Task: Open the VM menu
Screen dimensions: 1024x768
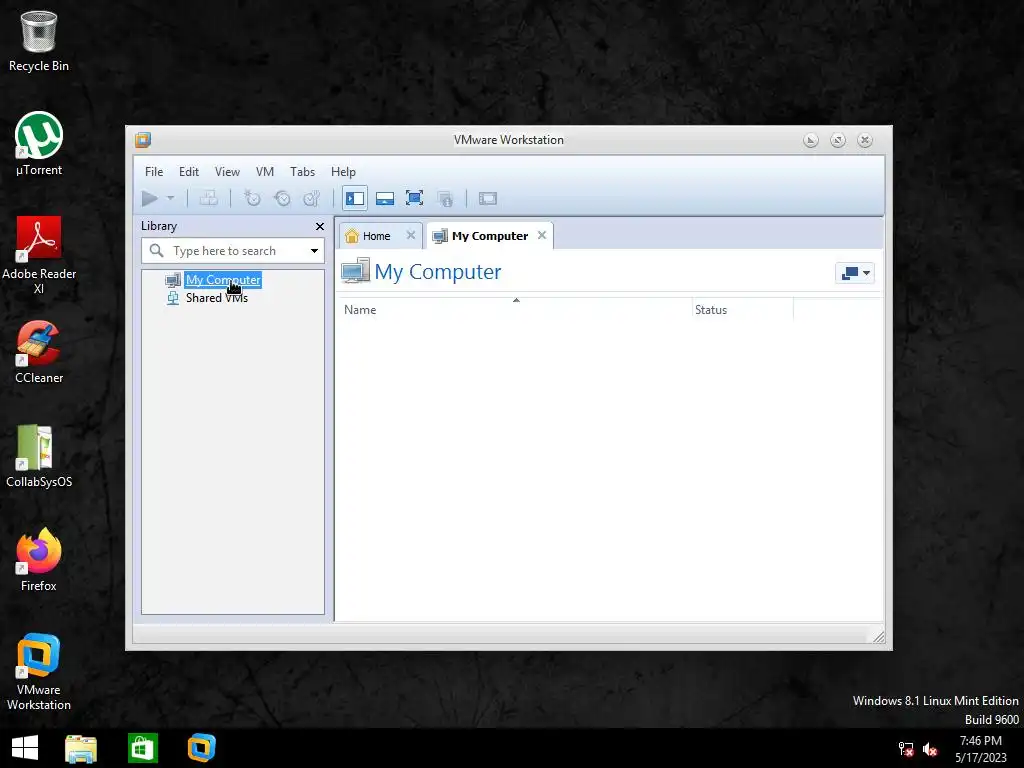Action: [x=264, y=172]
